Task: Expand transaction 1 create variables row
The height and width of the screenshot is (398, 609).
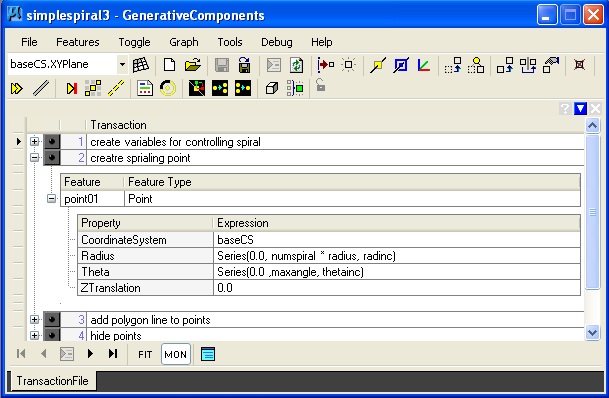Action: [x=35, y=141]
